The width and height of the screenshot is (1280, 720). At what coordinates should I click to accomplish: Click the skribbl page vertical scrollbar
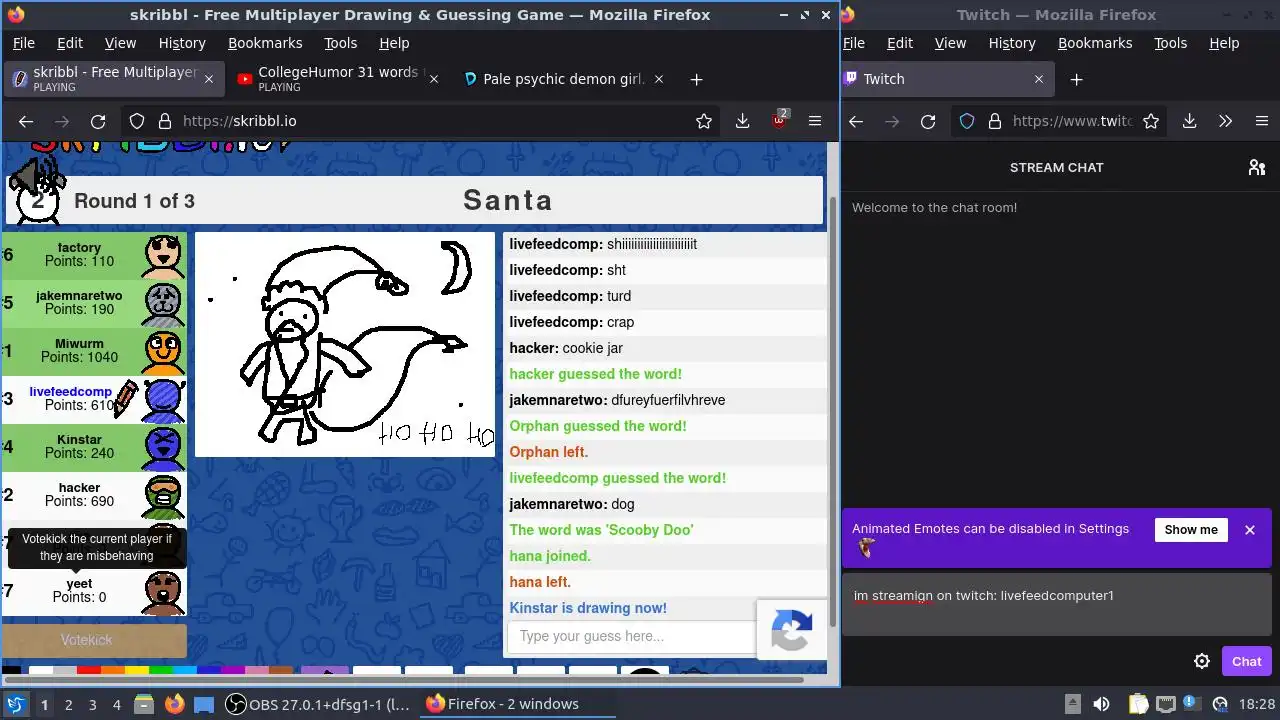(833, 410)
